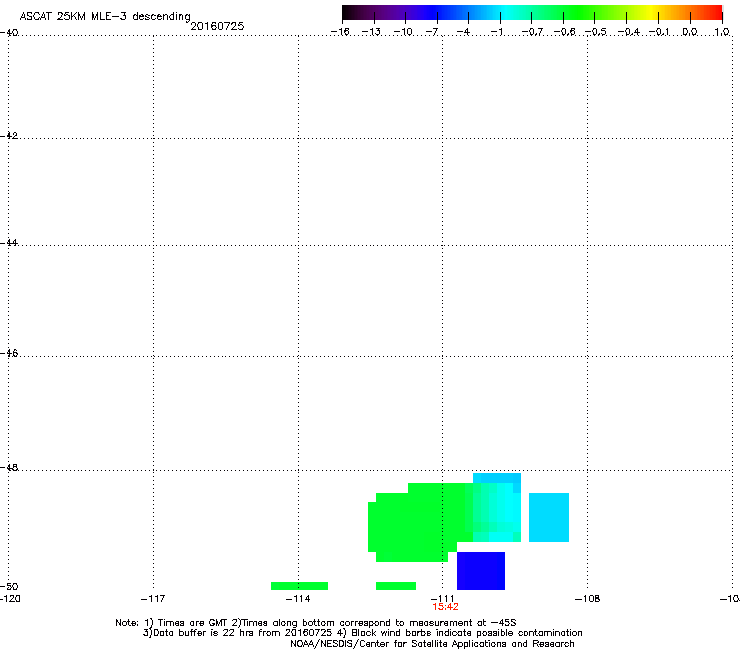Click the -0.4 colorbar tick label
The height and width of the screenshot is (650, 740).
(629, 32)
